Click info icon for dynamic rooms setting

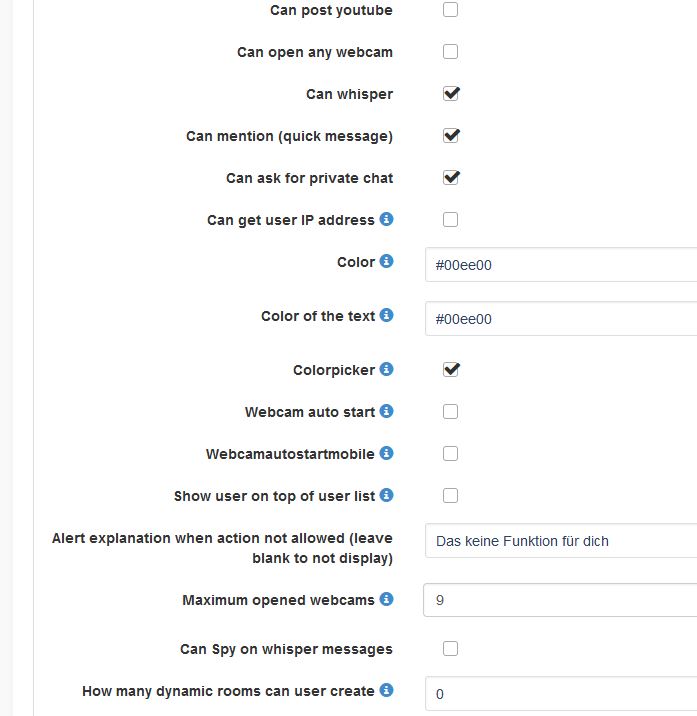pos(387,691)
